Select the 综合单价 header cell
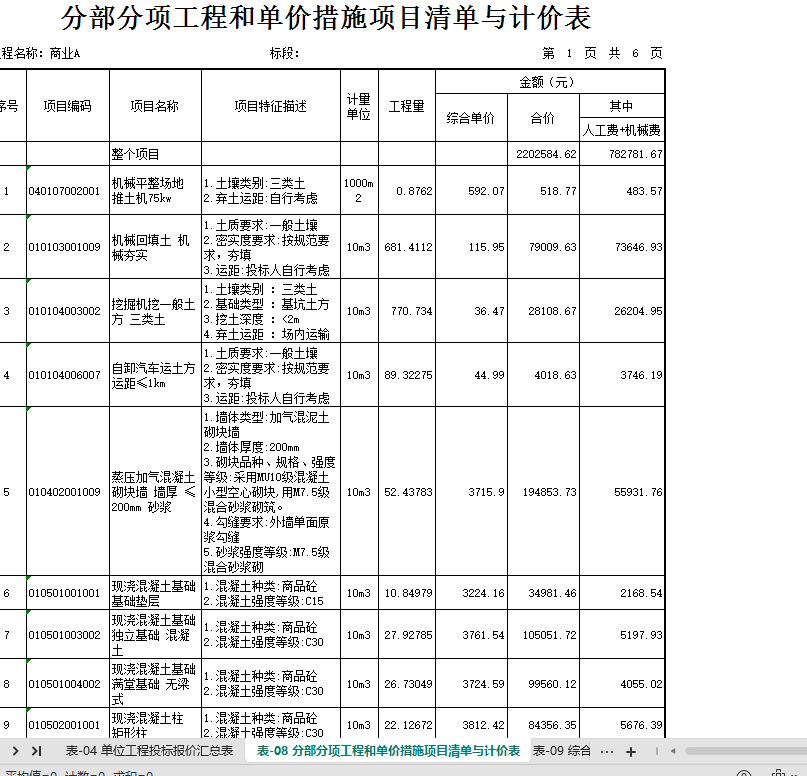The image size is (807, 776). point(471,118)
